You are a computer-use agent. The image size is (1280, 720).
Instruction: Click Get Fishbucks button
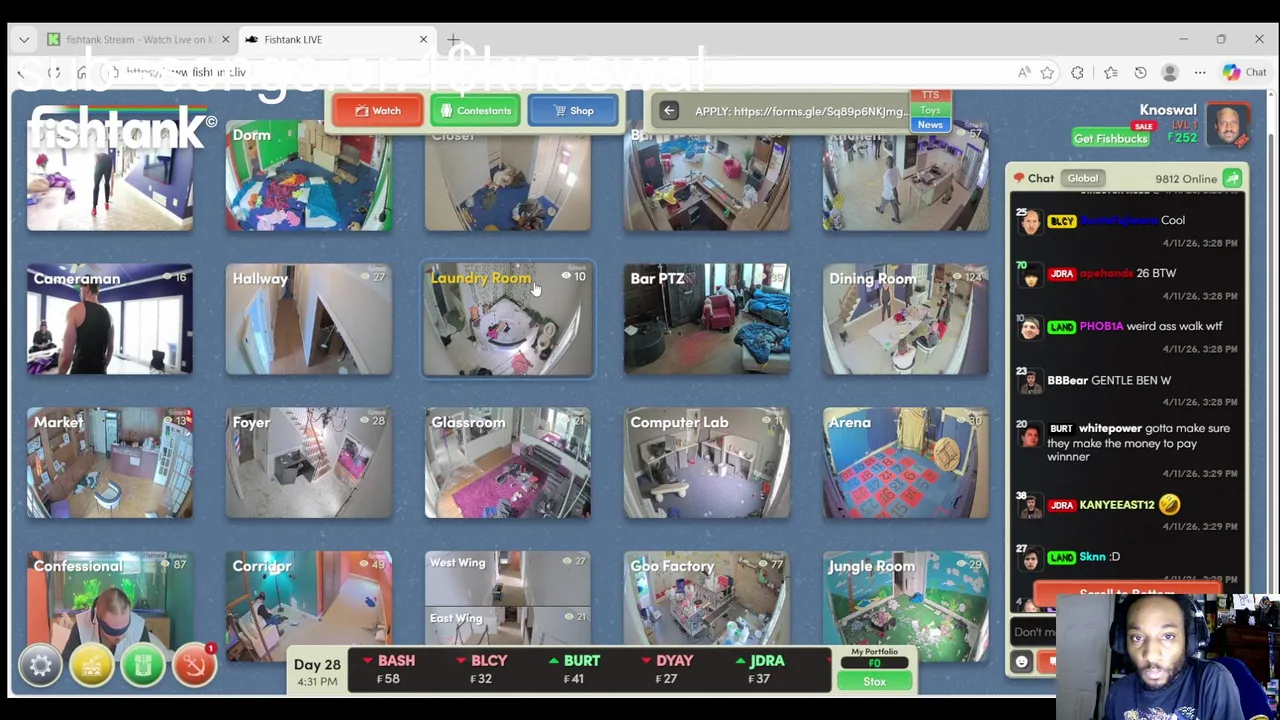[1110, 139]
